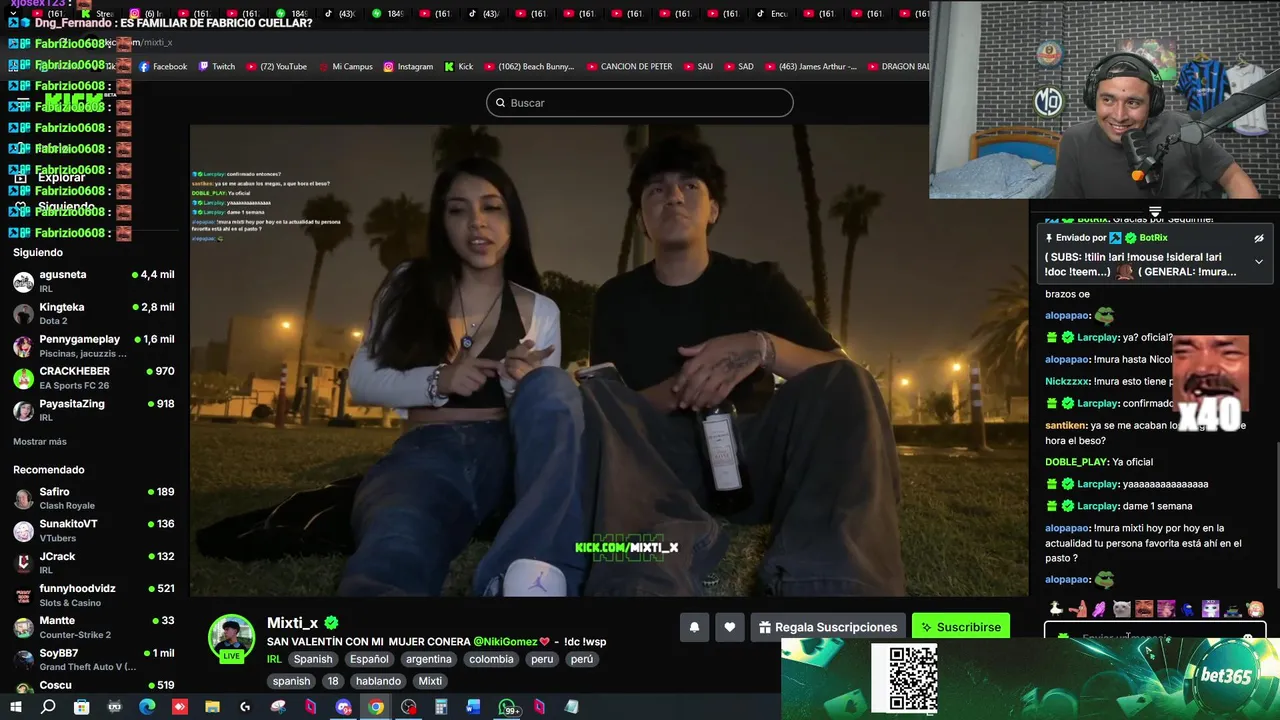Open Logitech G HUB from the taskbar

click(245, 707)
